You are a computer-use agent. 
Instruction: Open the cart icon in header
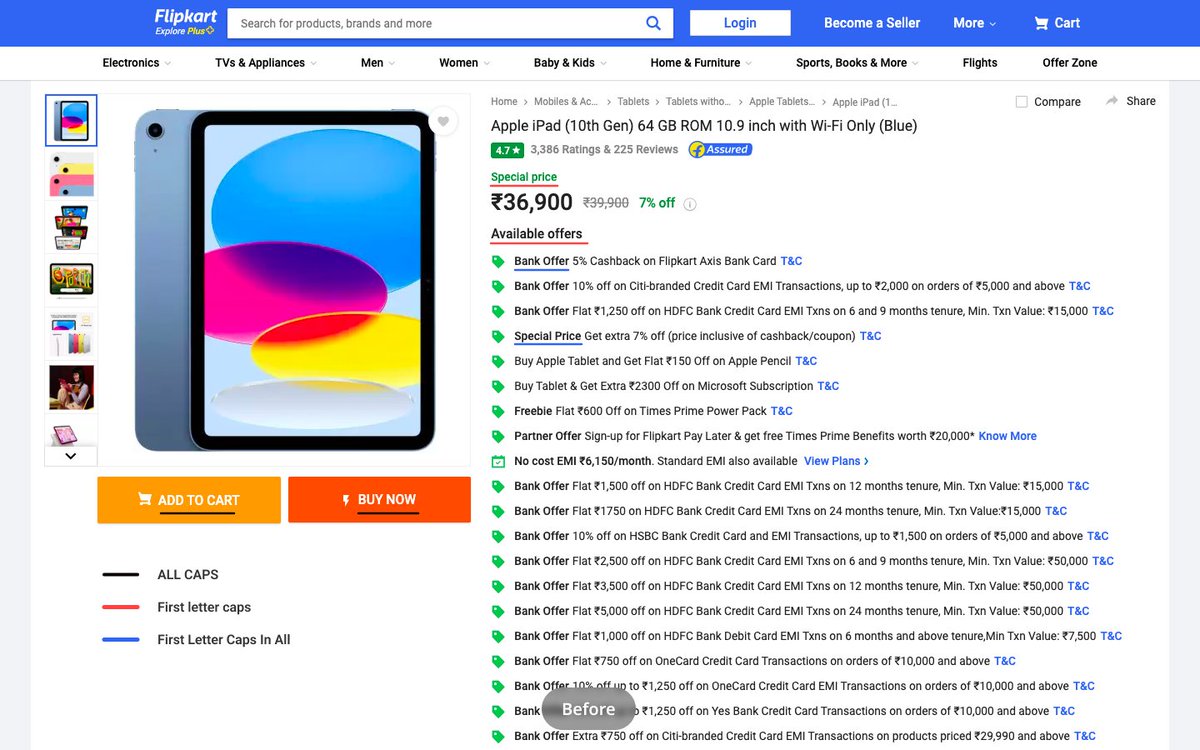coord(1041,23)
